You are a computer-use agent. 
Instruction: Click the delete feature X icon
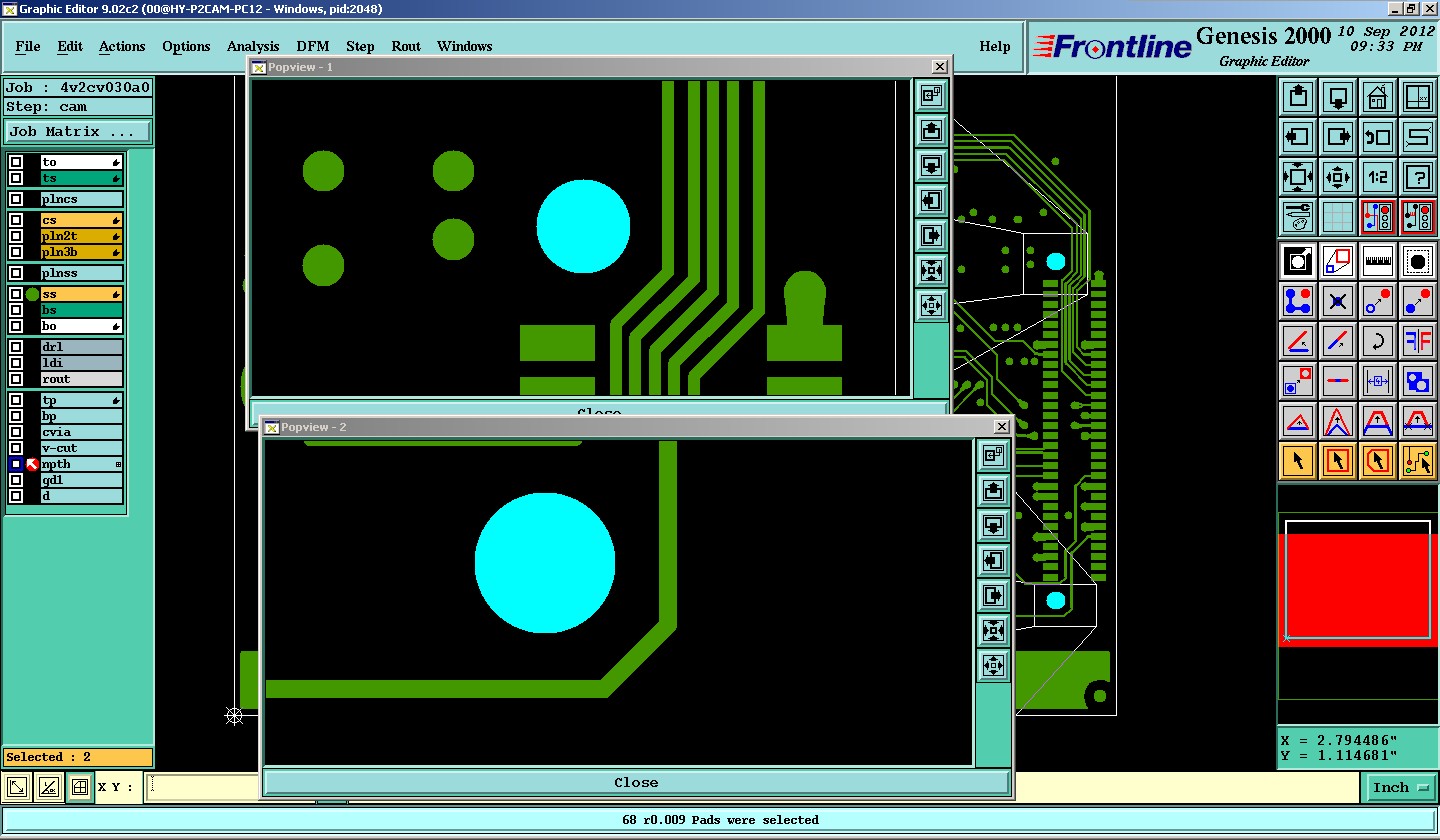pyautogui.click(x=1338, y=301)
